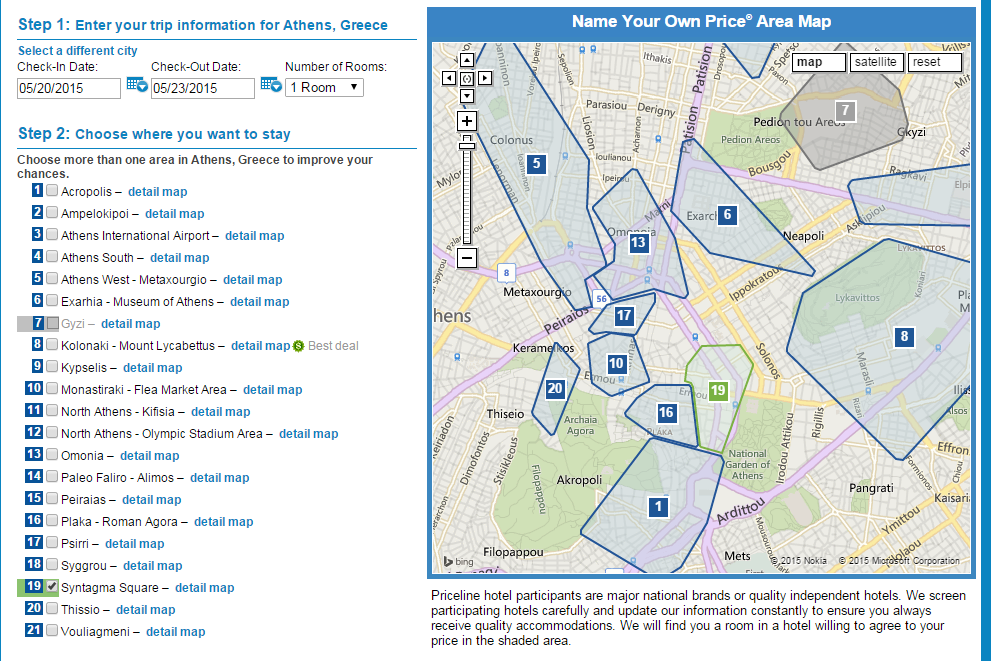Open the Vouliagmeni detail map link
This screenshot has height=661, width=991.
click(x=176, y=632)
